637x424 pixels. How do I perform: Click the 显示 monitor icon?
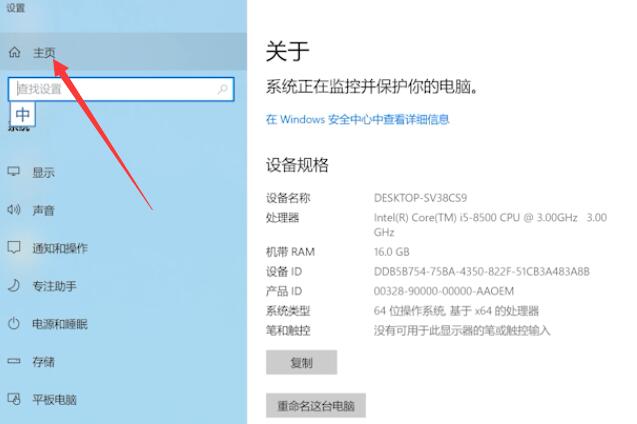coord(14,171)
